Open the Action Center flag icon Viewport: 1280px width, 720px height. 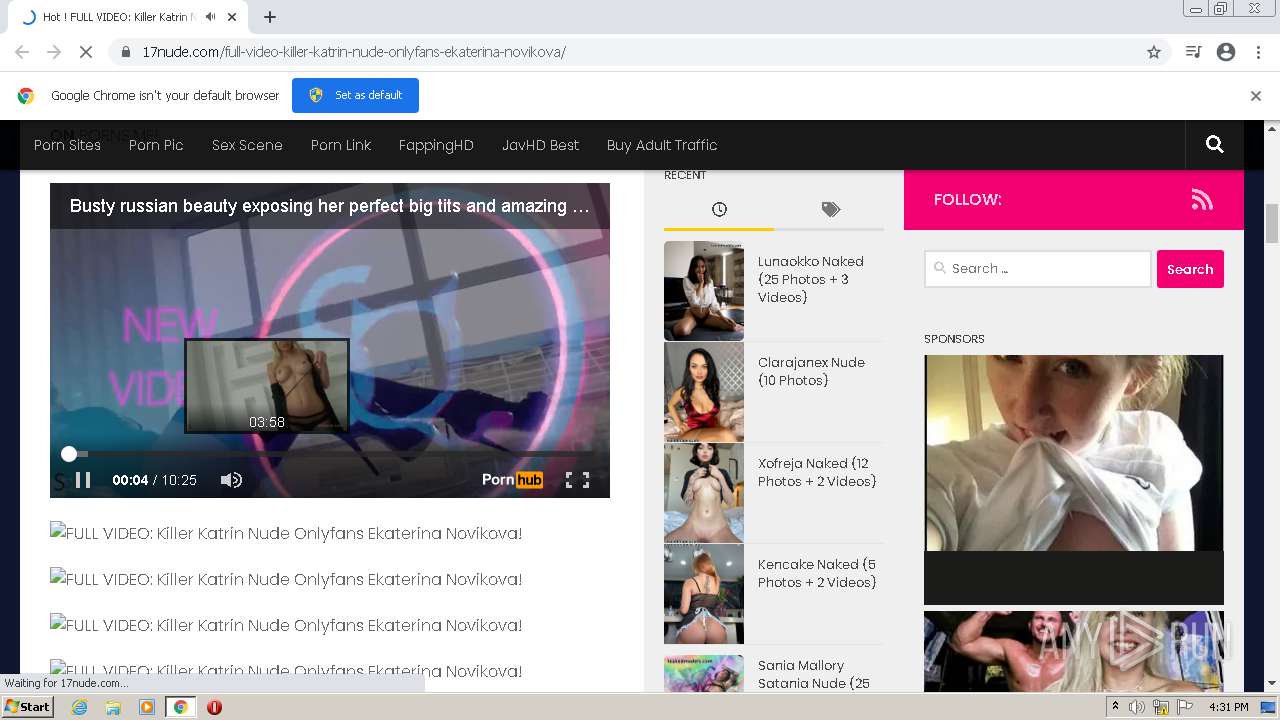(x=1185, y=707)
